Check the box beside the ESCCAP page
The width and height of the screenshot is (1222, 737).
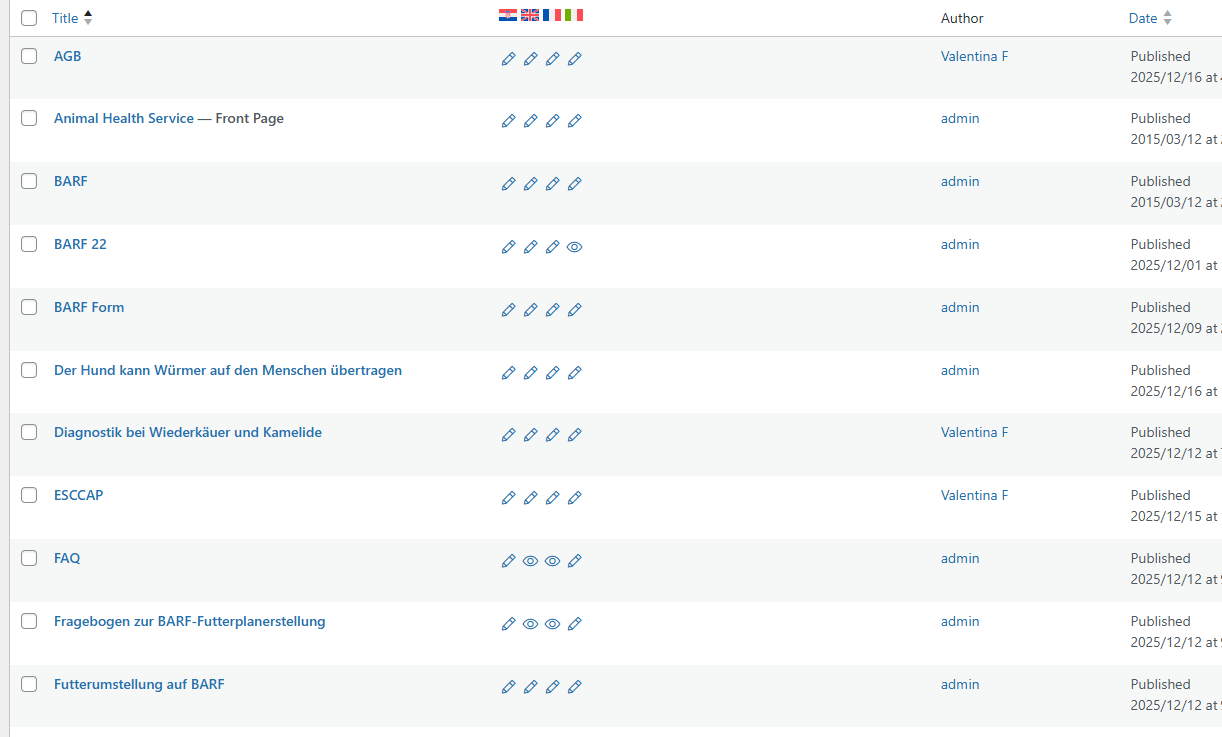tap(29, 495)
